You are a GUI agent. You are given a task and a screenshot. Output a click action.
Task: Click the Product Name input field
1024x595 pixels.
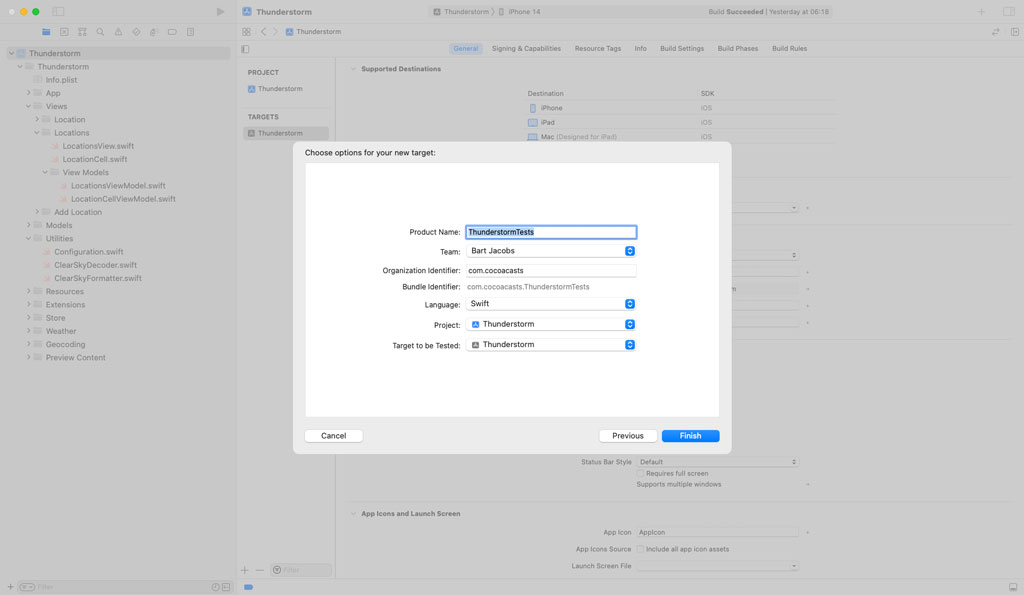(551, 231)
